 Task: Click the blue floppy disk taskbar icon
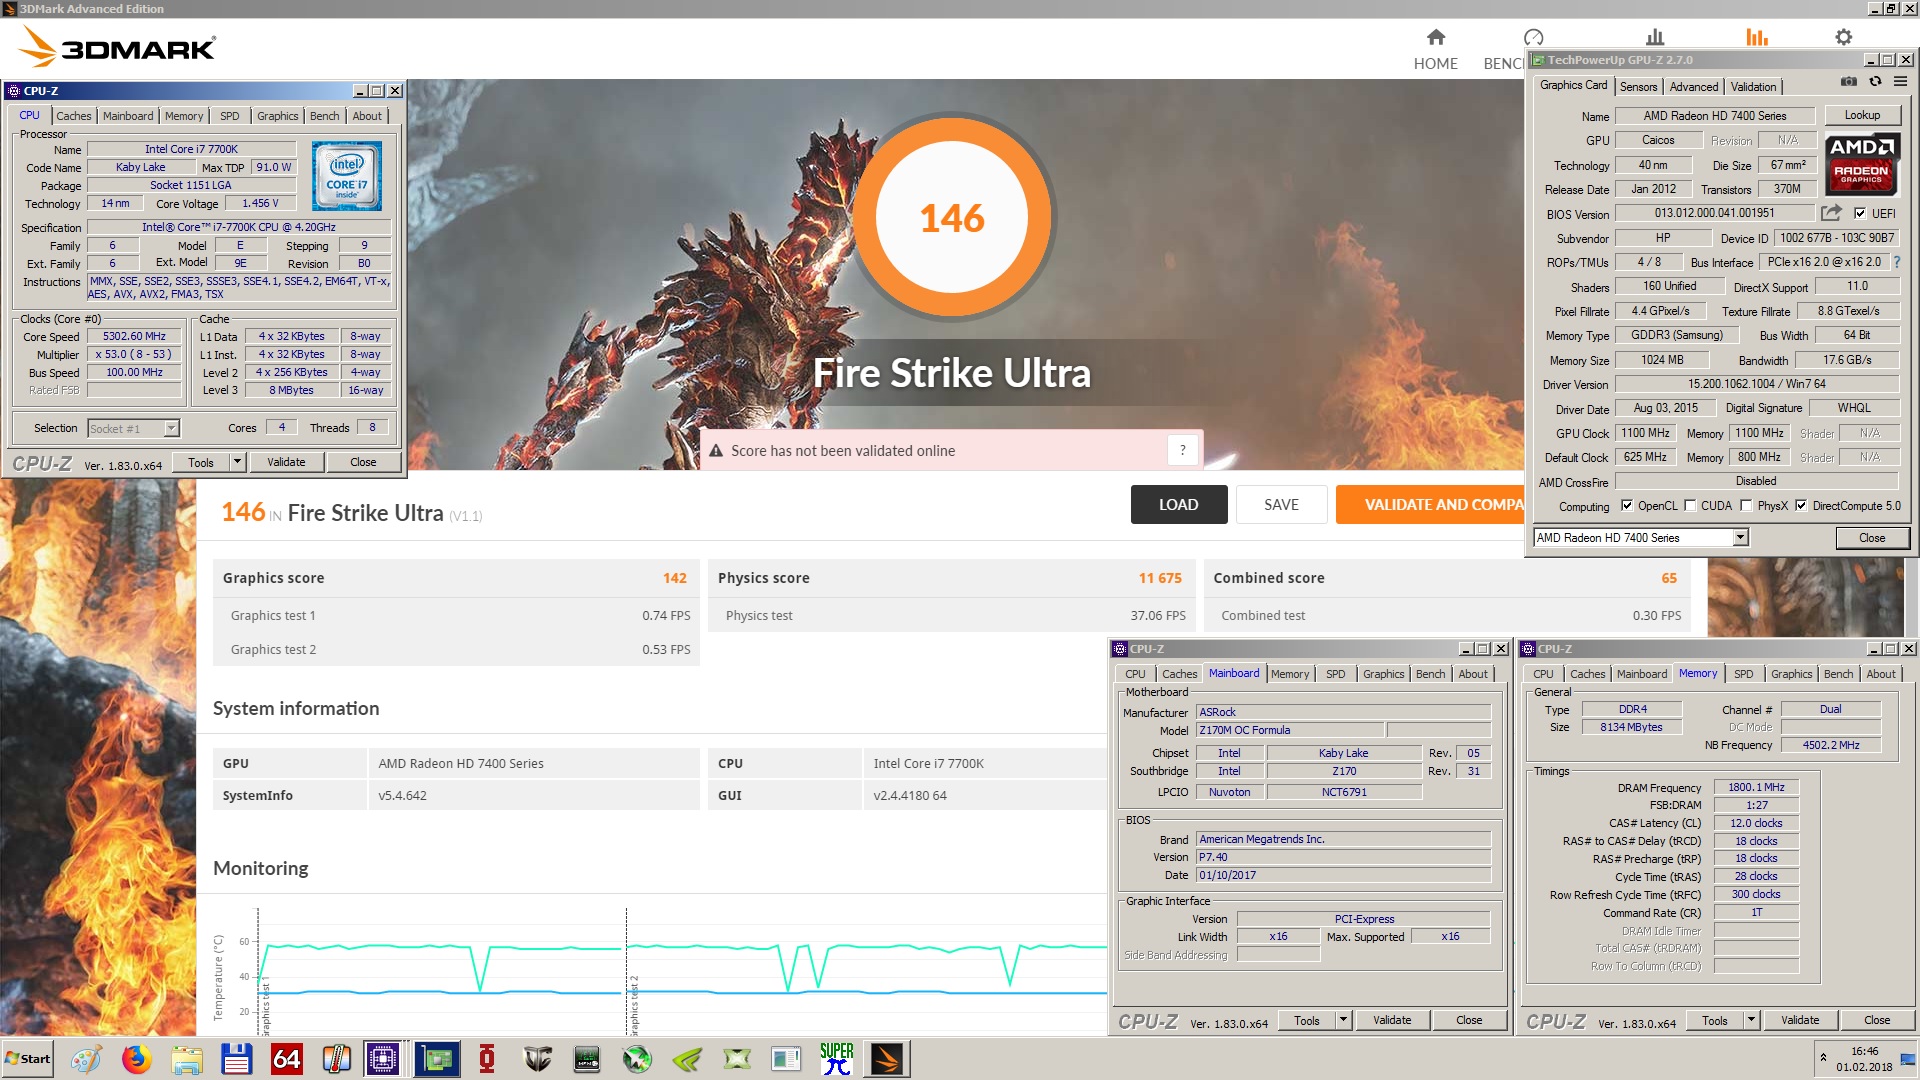(237, 1059)
